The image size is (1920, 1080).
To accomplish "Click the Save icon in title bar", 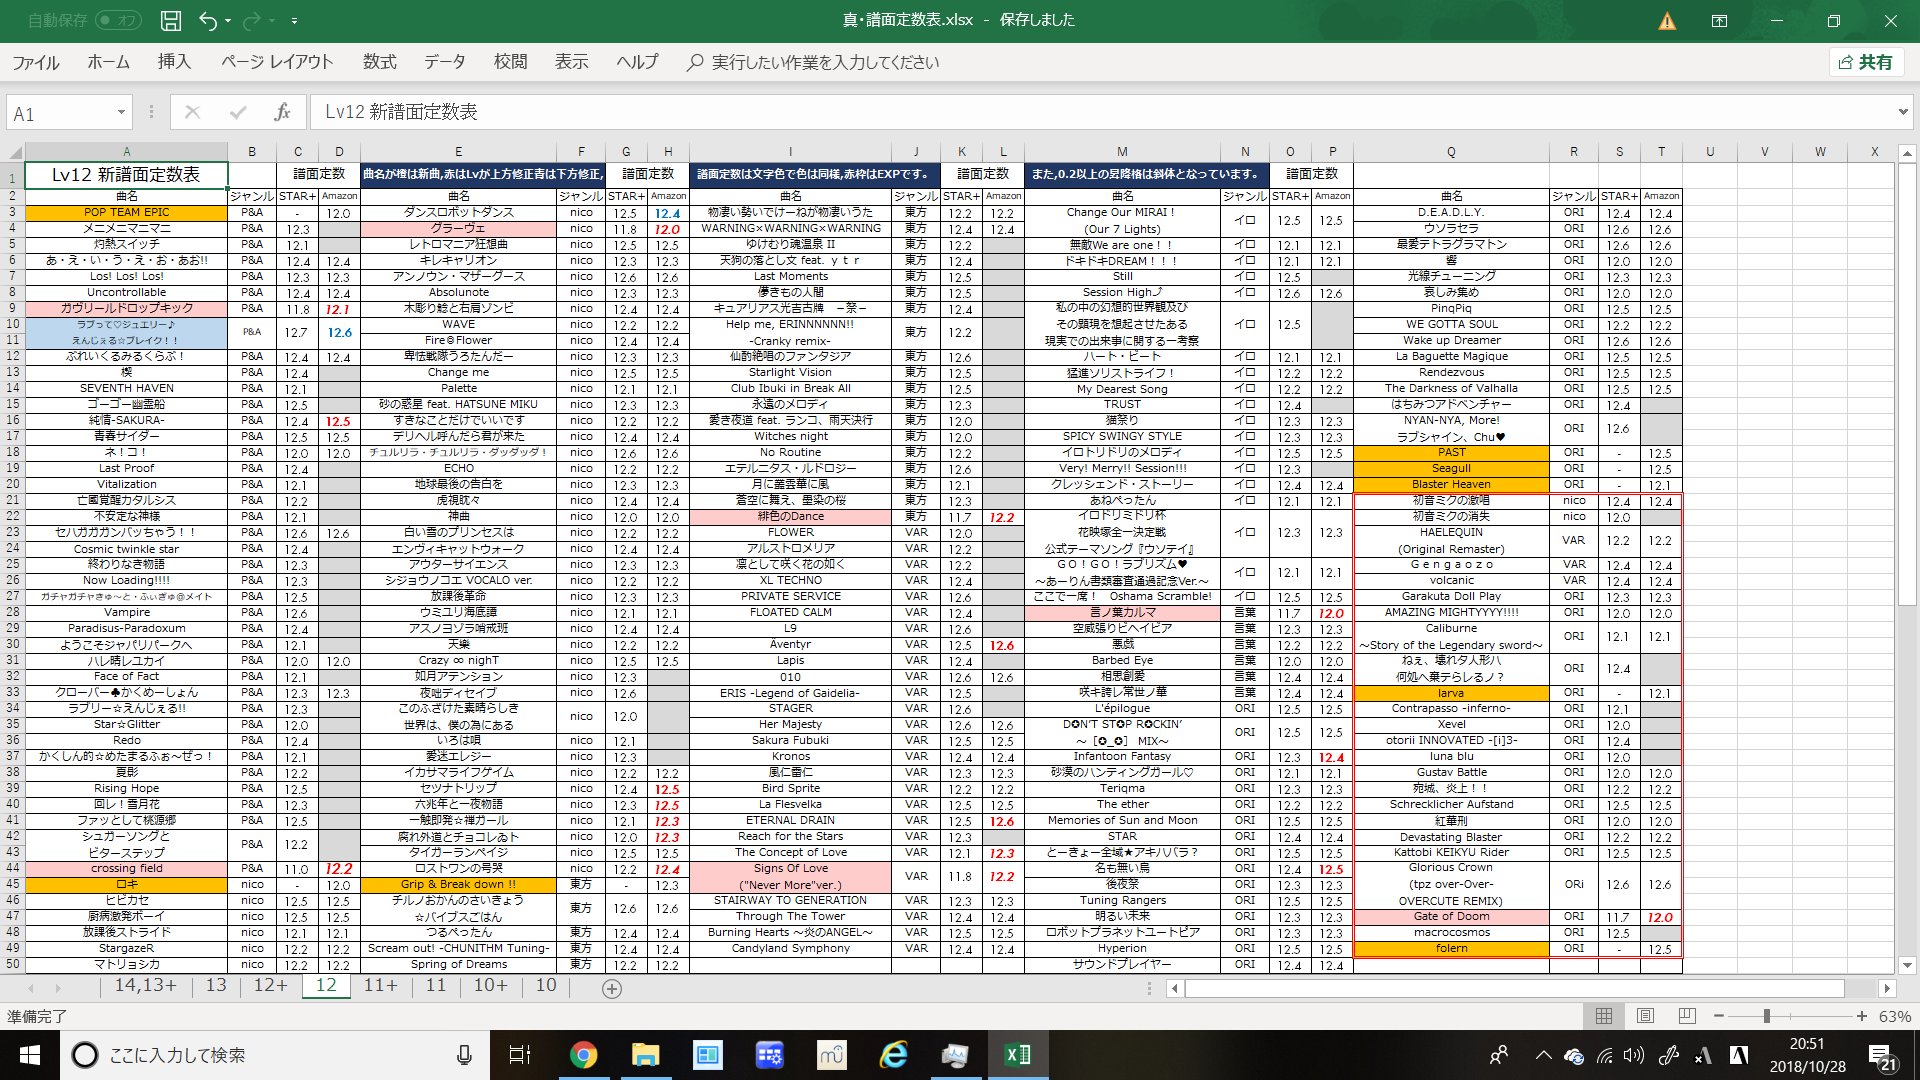I will pyautogui.click(x=171, y=20).
